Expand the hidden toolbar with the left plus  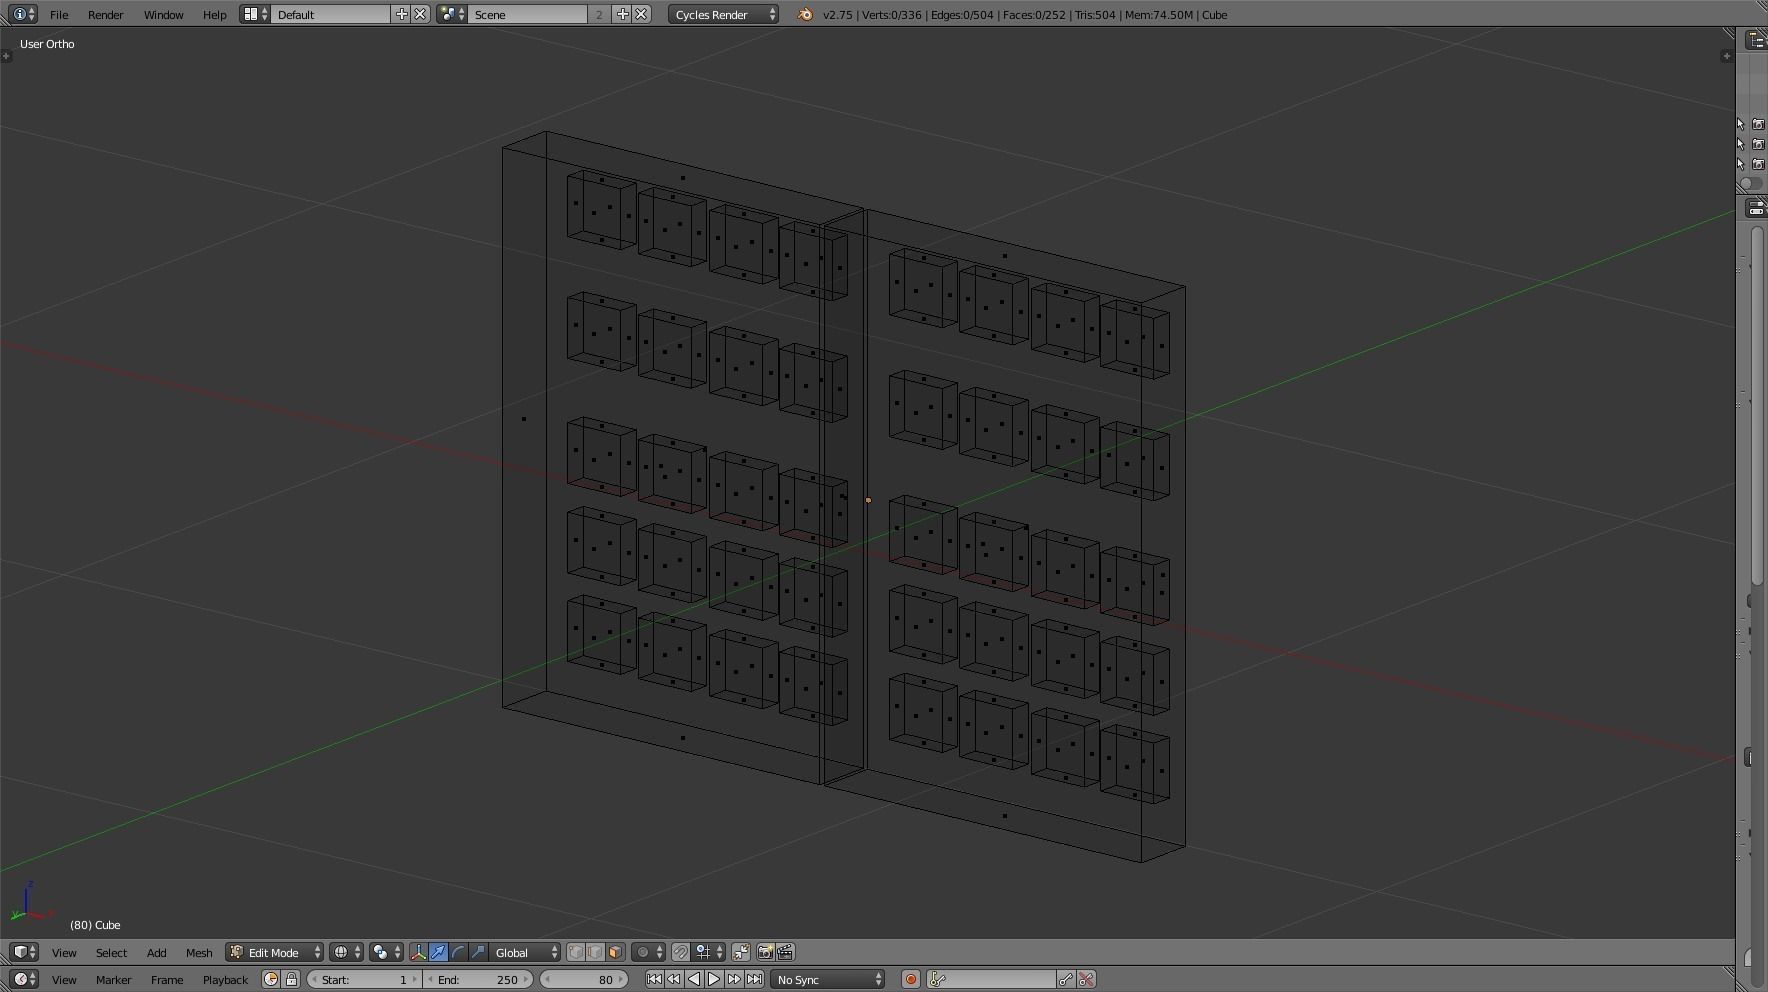click(7, 56)
